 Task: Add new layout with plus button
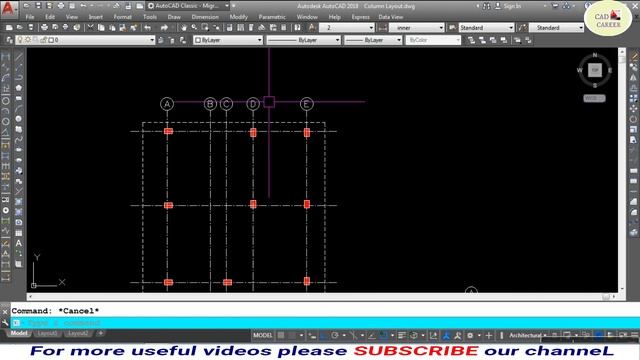[100, 333]
